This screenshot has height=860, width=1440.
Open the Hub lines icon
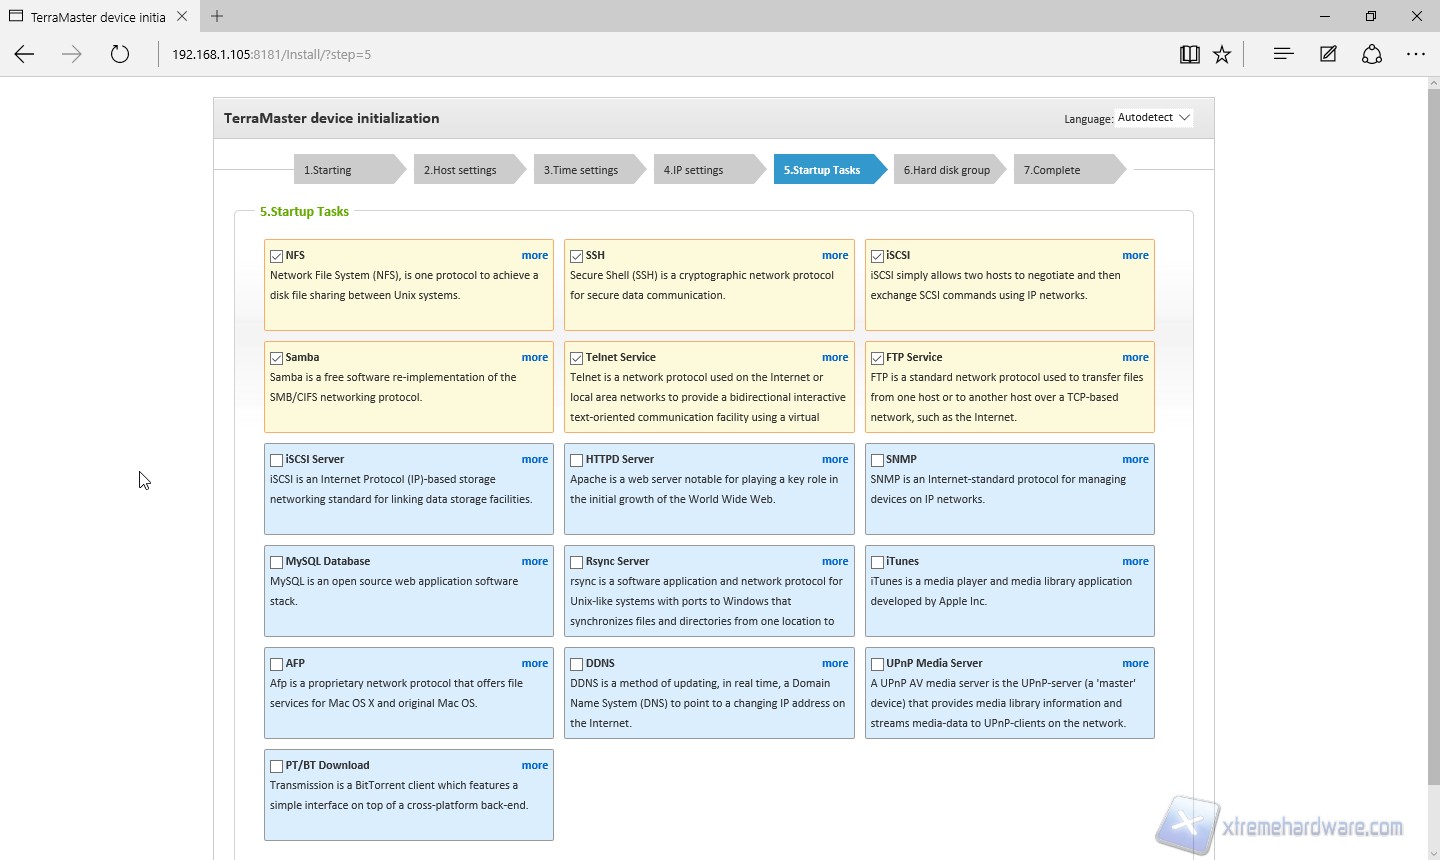[1283, 55]
